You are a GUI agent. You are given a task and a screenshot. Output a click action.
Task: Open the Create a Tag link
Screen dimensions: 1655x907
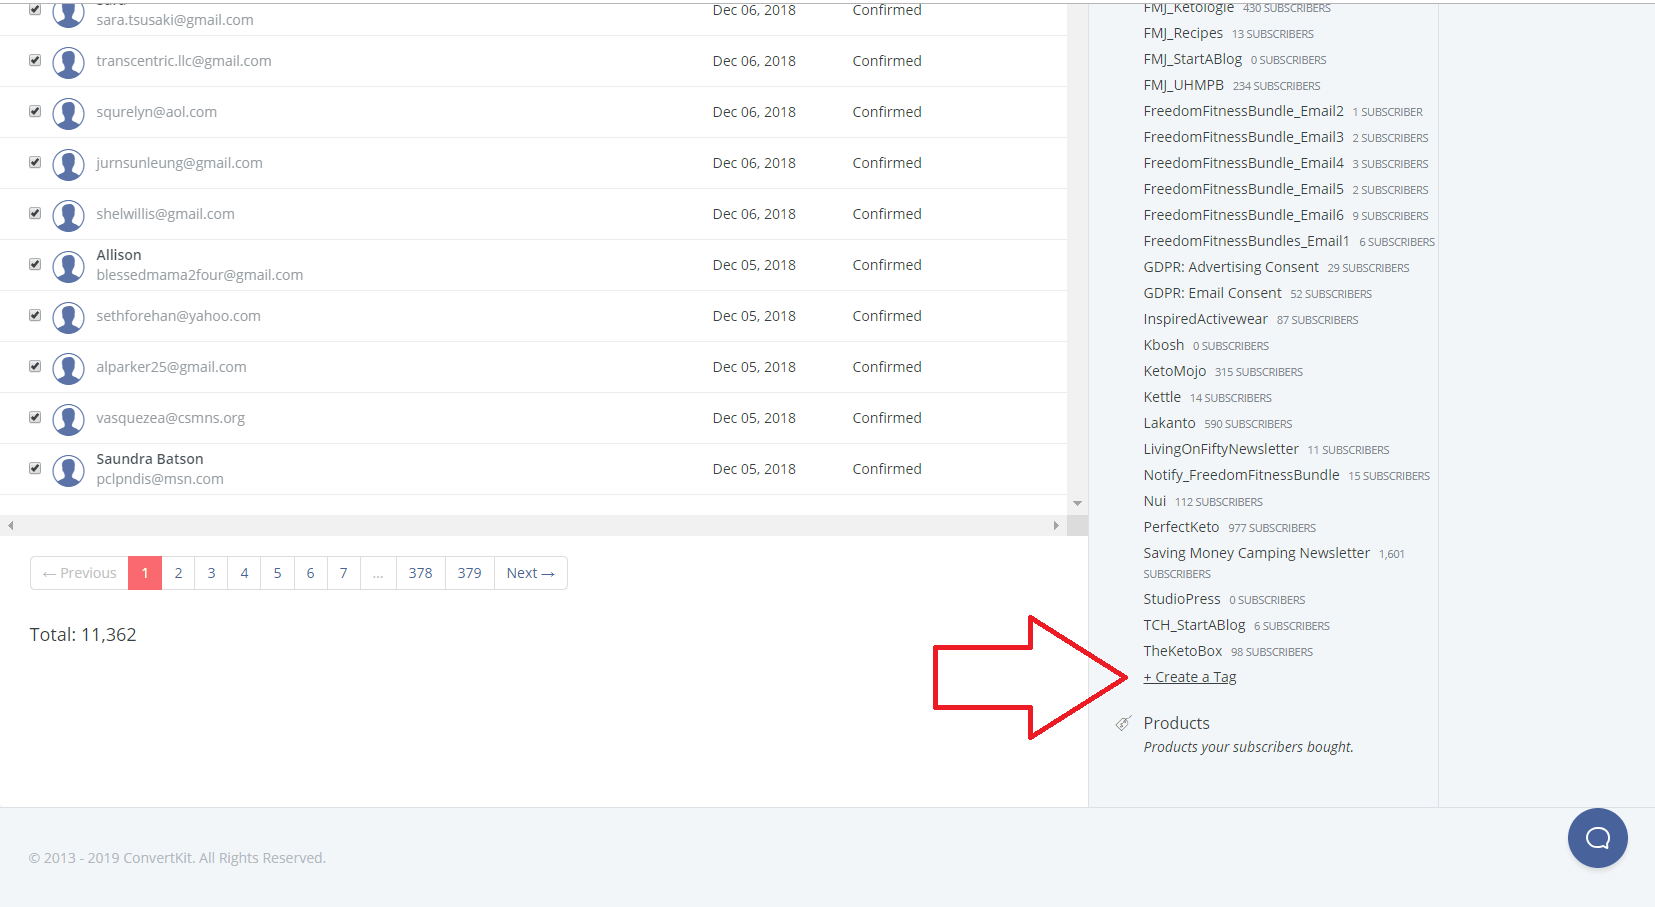(1189, 676)
